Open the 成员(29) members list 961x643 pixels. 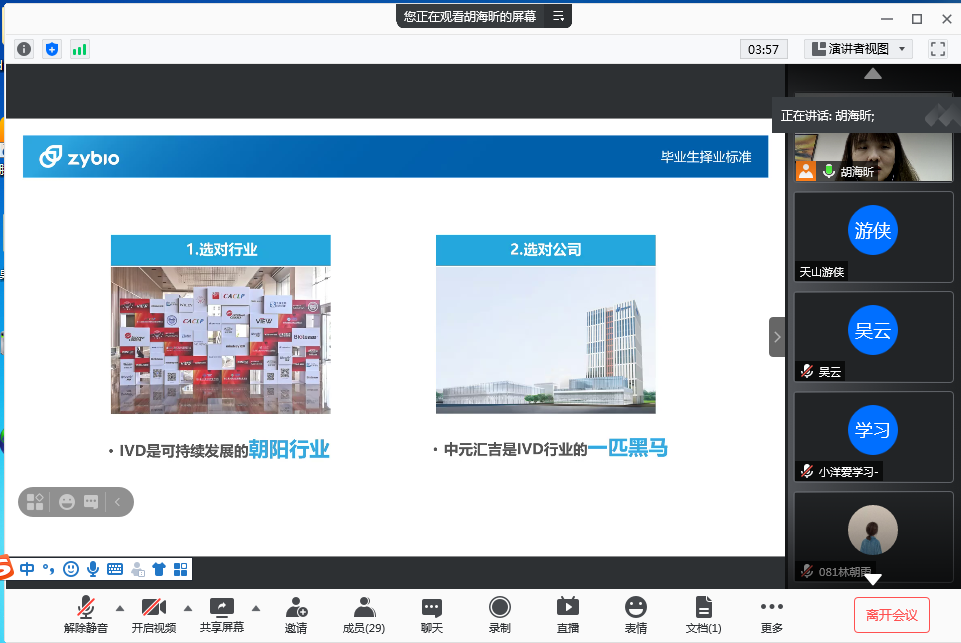coord(364,615)
